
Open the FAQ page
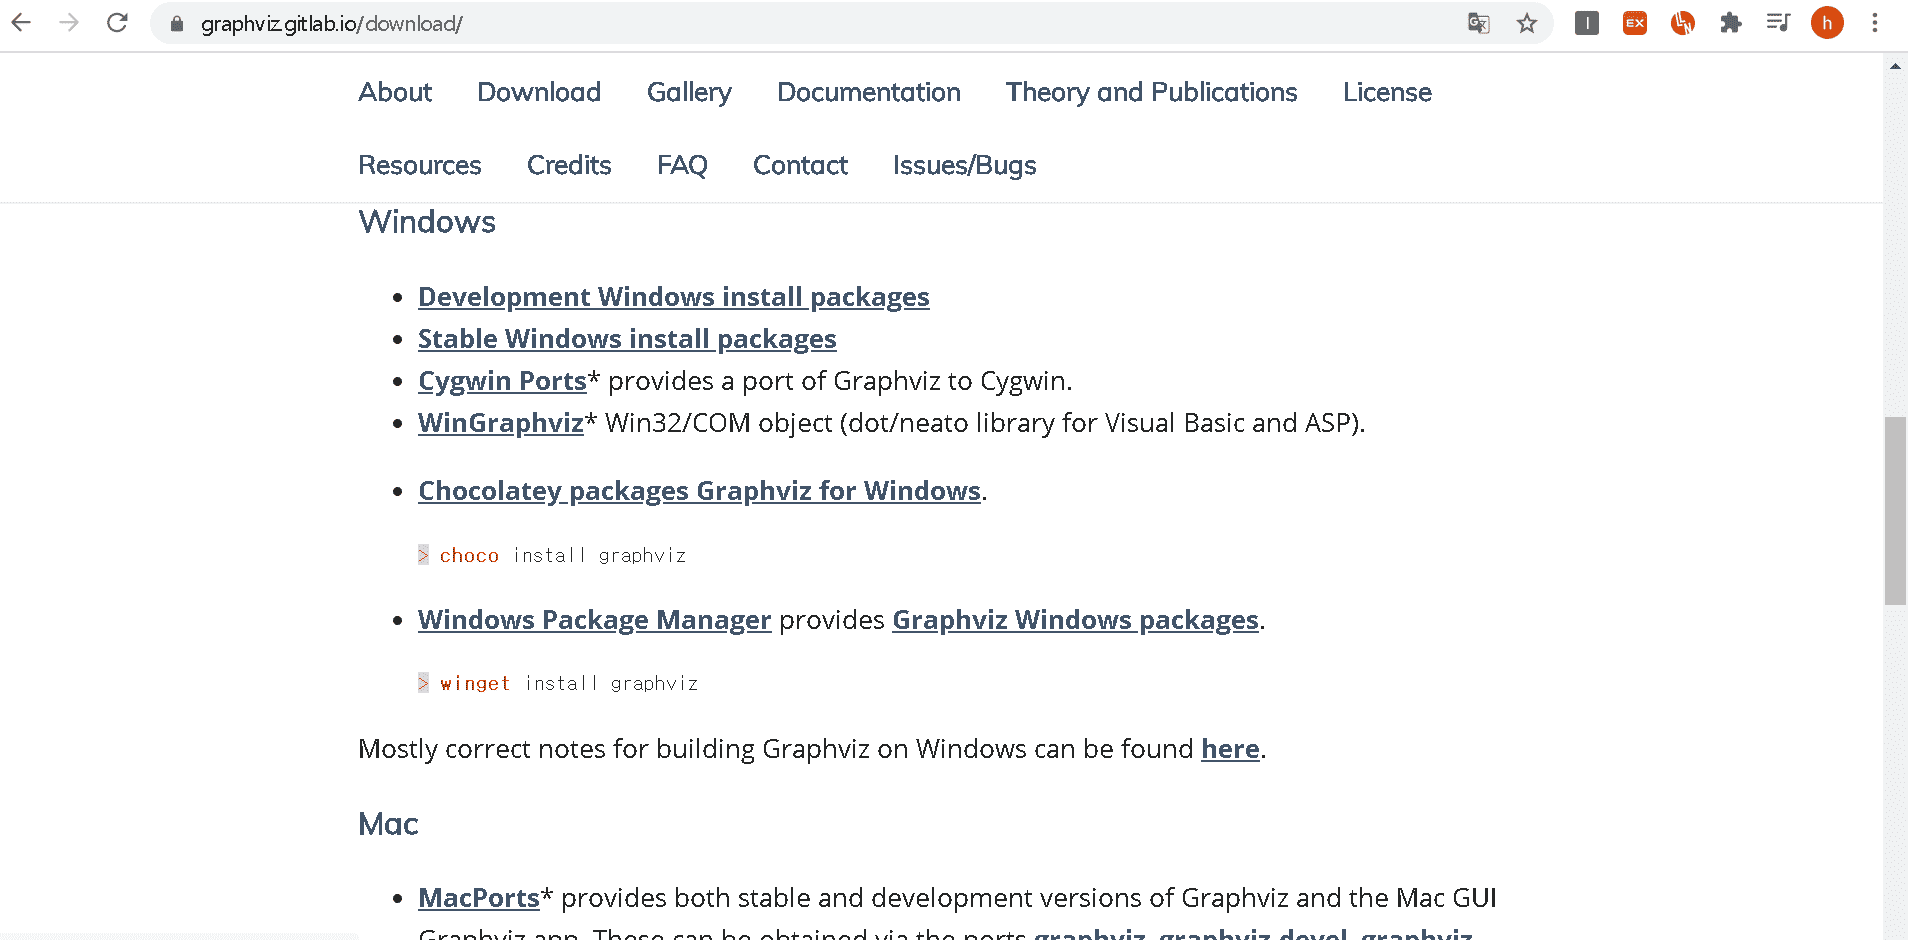pyautogui.click(x=682, y=165)
